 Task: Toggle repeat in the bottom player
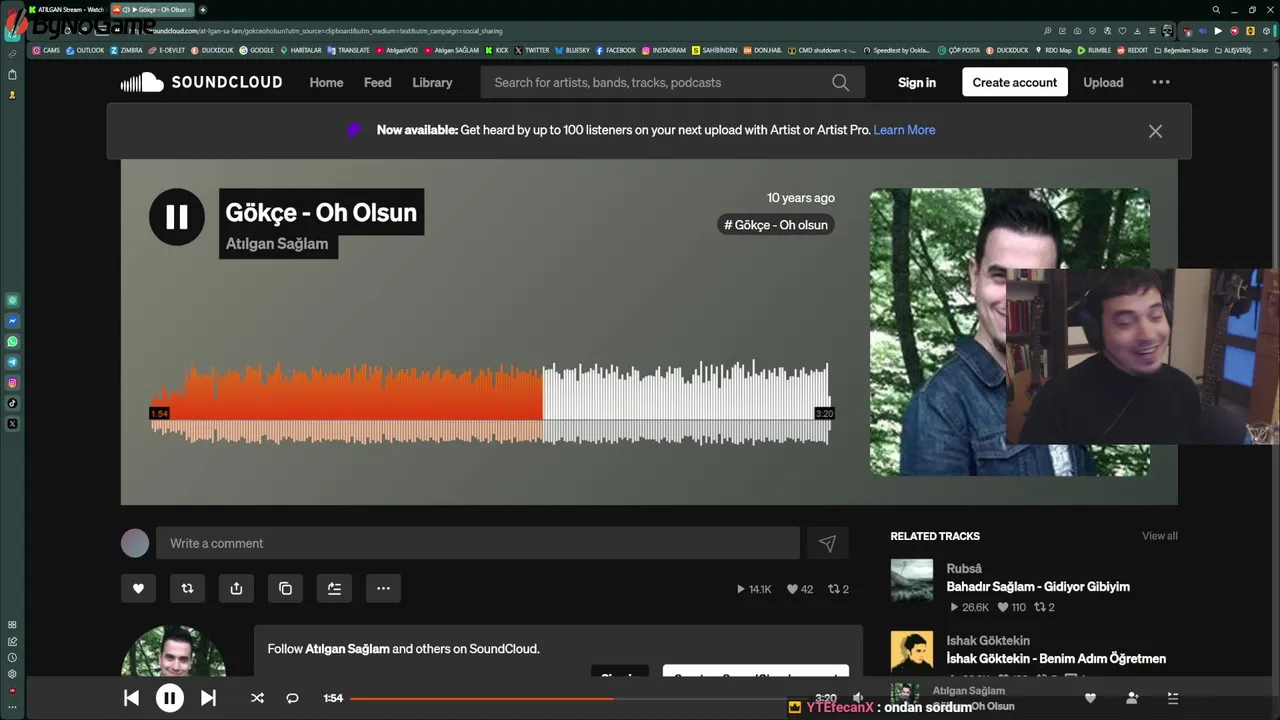292,698
